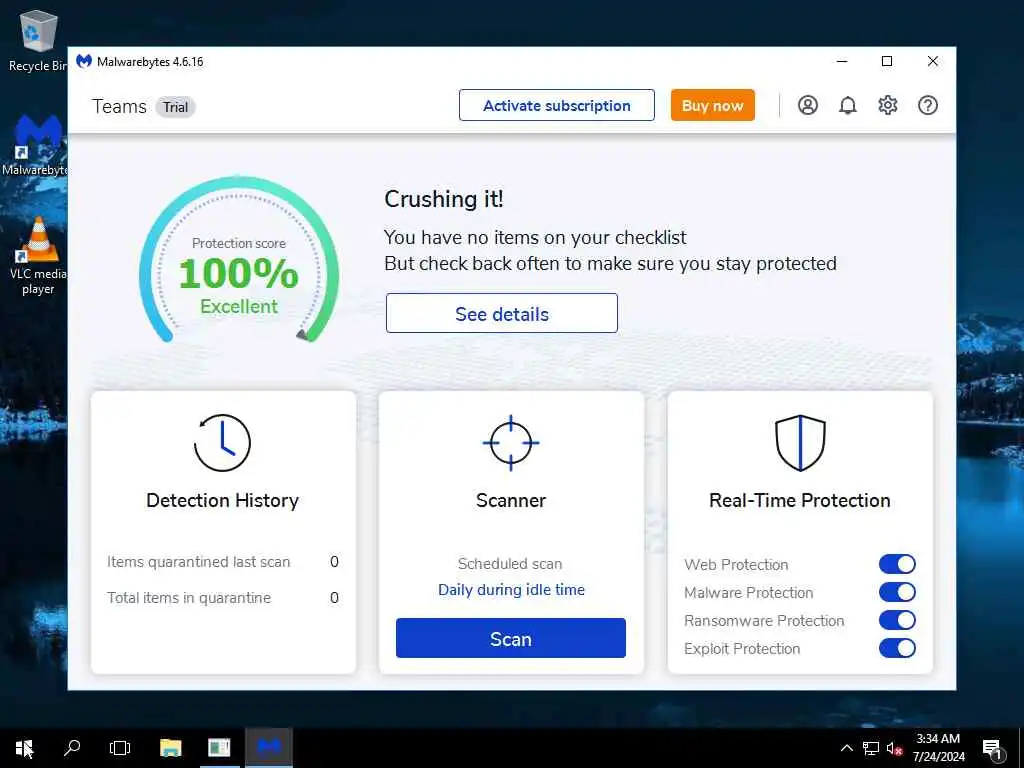Open the Action Center notification icon
The height and width of the screenshot is (768, 1024).
click(x=992, y=749)
